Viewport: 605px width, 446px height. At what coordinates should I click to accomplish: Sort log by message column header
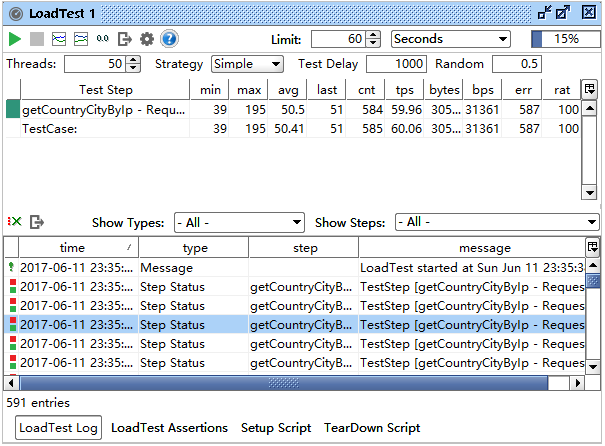[472, 247]
